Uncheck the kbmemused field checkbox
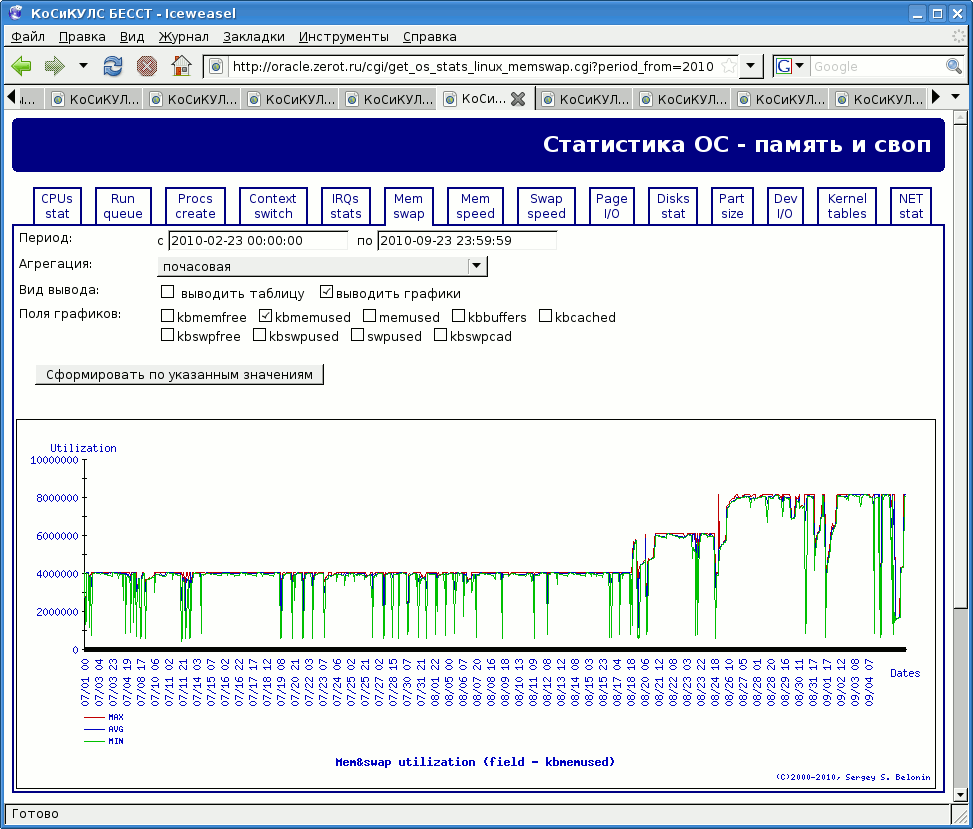Screen dimensions: 973x829 click(x=266, y=317)
